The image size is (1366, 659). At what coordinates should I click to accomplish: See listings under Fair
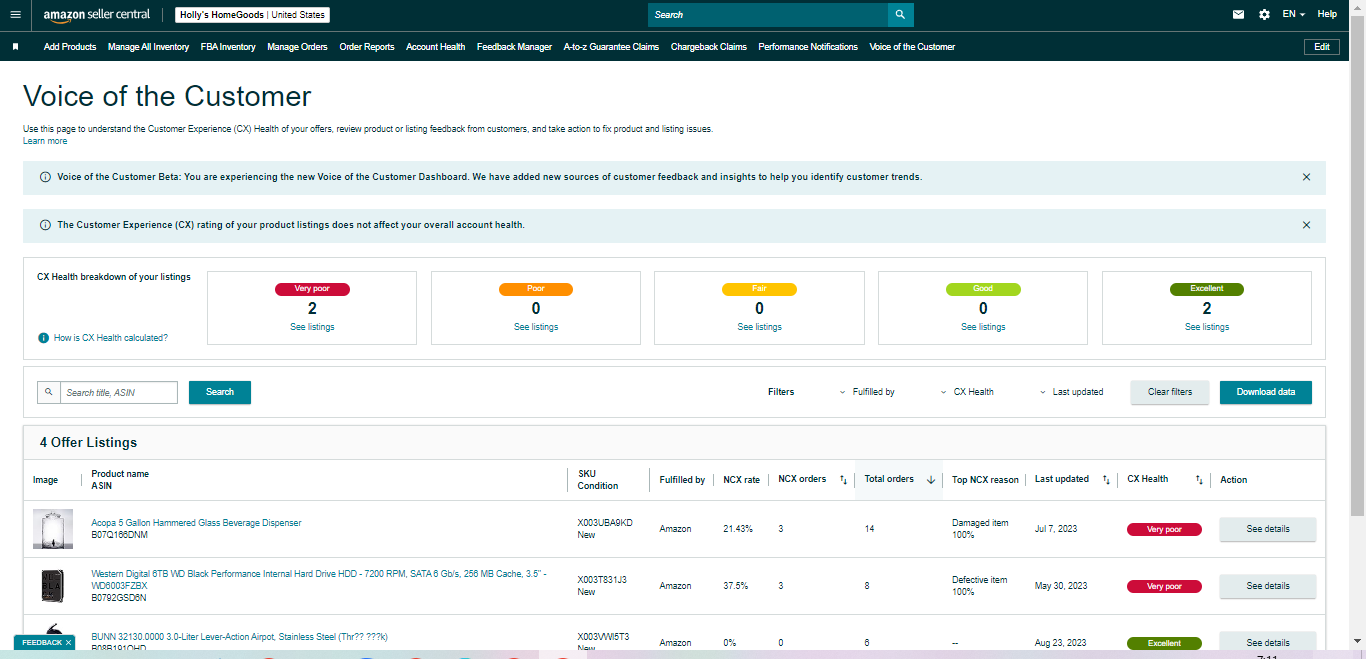click(x=759, y=327)
